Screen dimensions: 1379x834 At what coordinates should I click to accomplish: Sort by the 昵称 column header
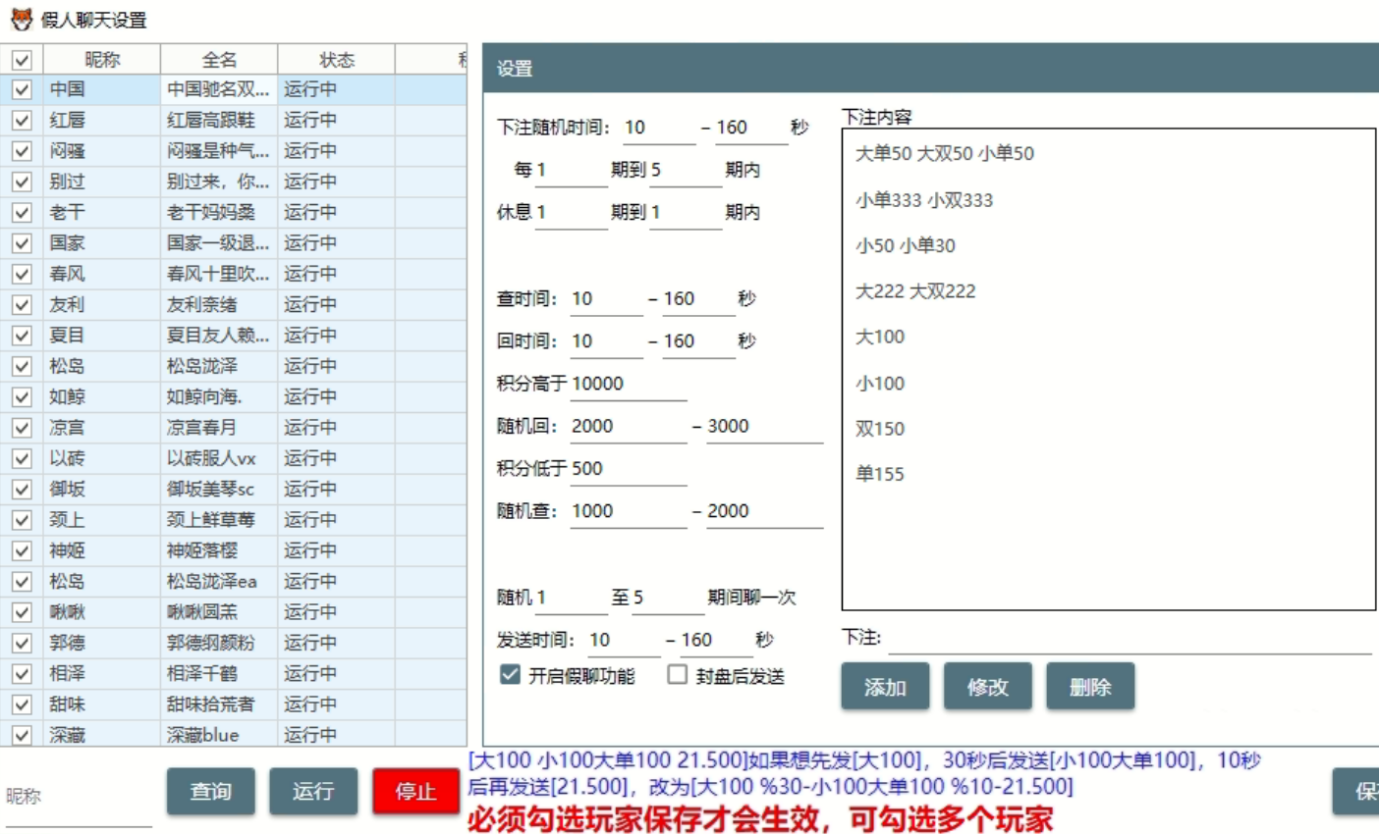101,60
